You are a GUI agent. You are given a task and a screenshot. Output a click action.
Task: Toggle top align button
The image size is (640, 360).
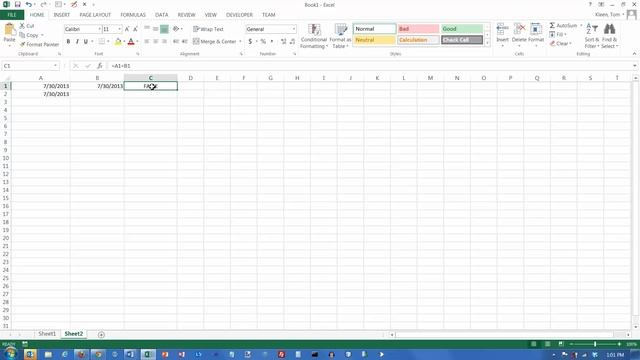coord(147,29)
